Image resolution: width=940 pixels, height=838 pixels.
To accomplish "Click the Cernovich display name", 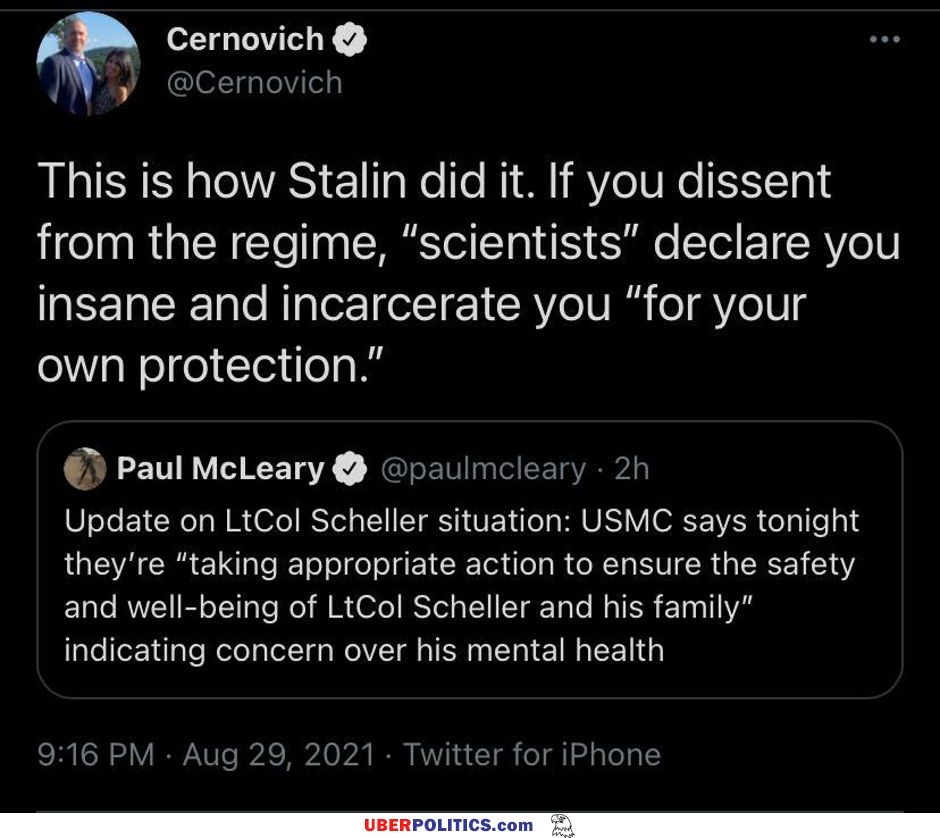I will (x=245, y=39).
